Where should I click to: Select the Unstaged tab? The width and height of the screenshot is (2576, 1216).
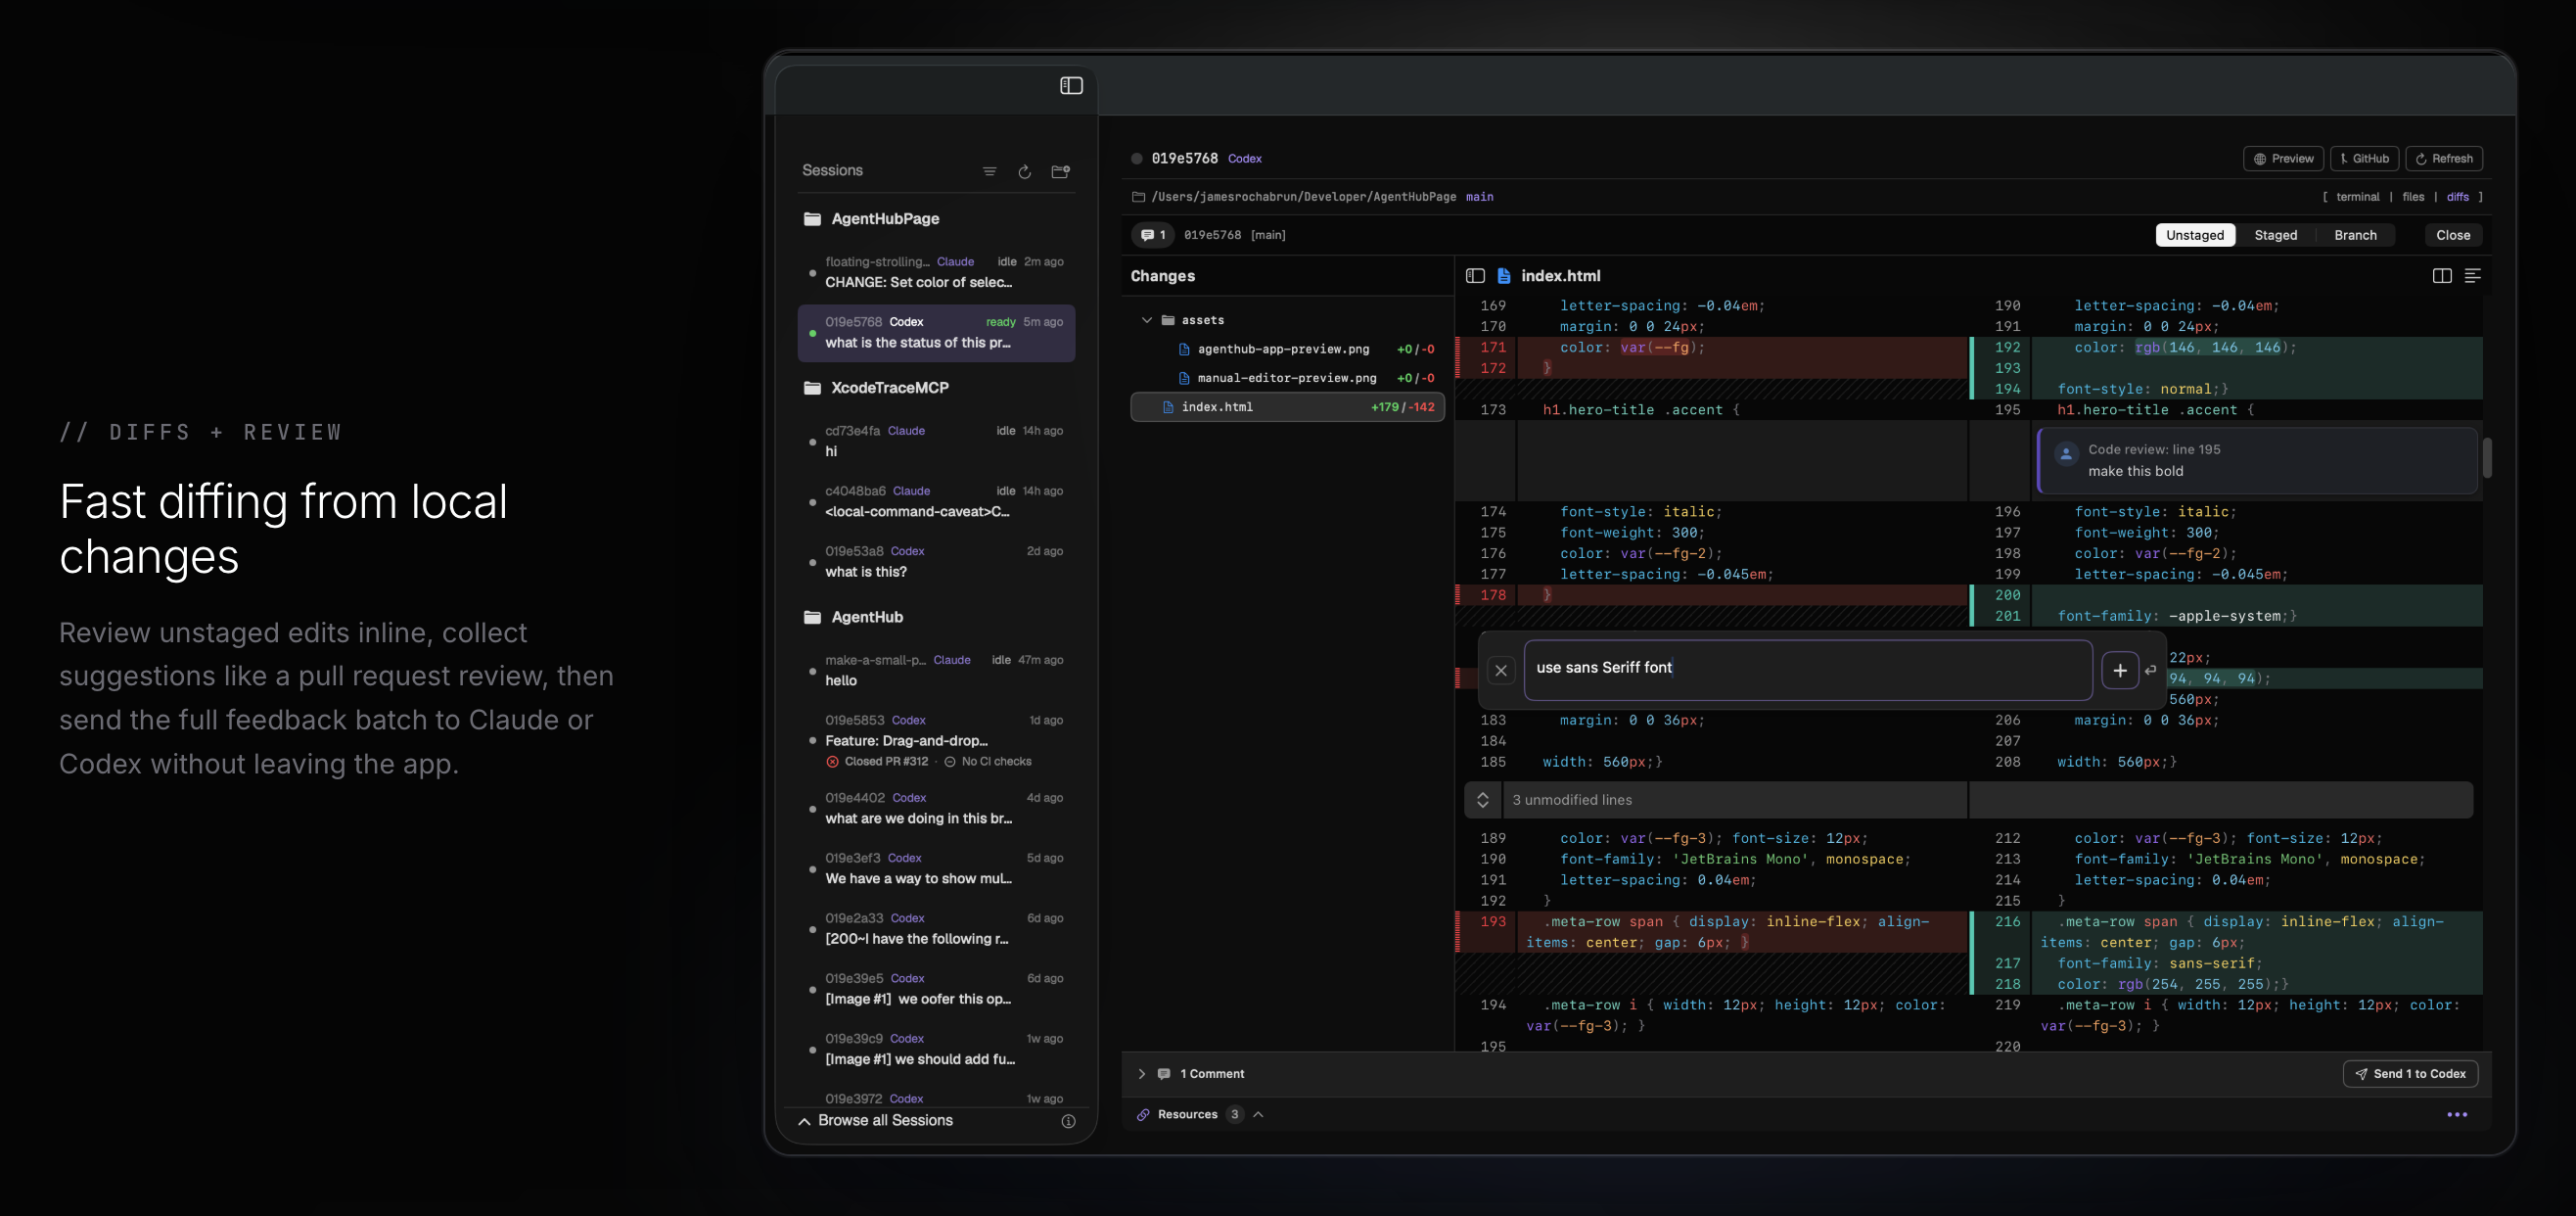(2194, 235)
